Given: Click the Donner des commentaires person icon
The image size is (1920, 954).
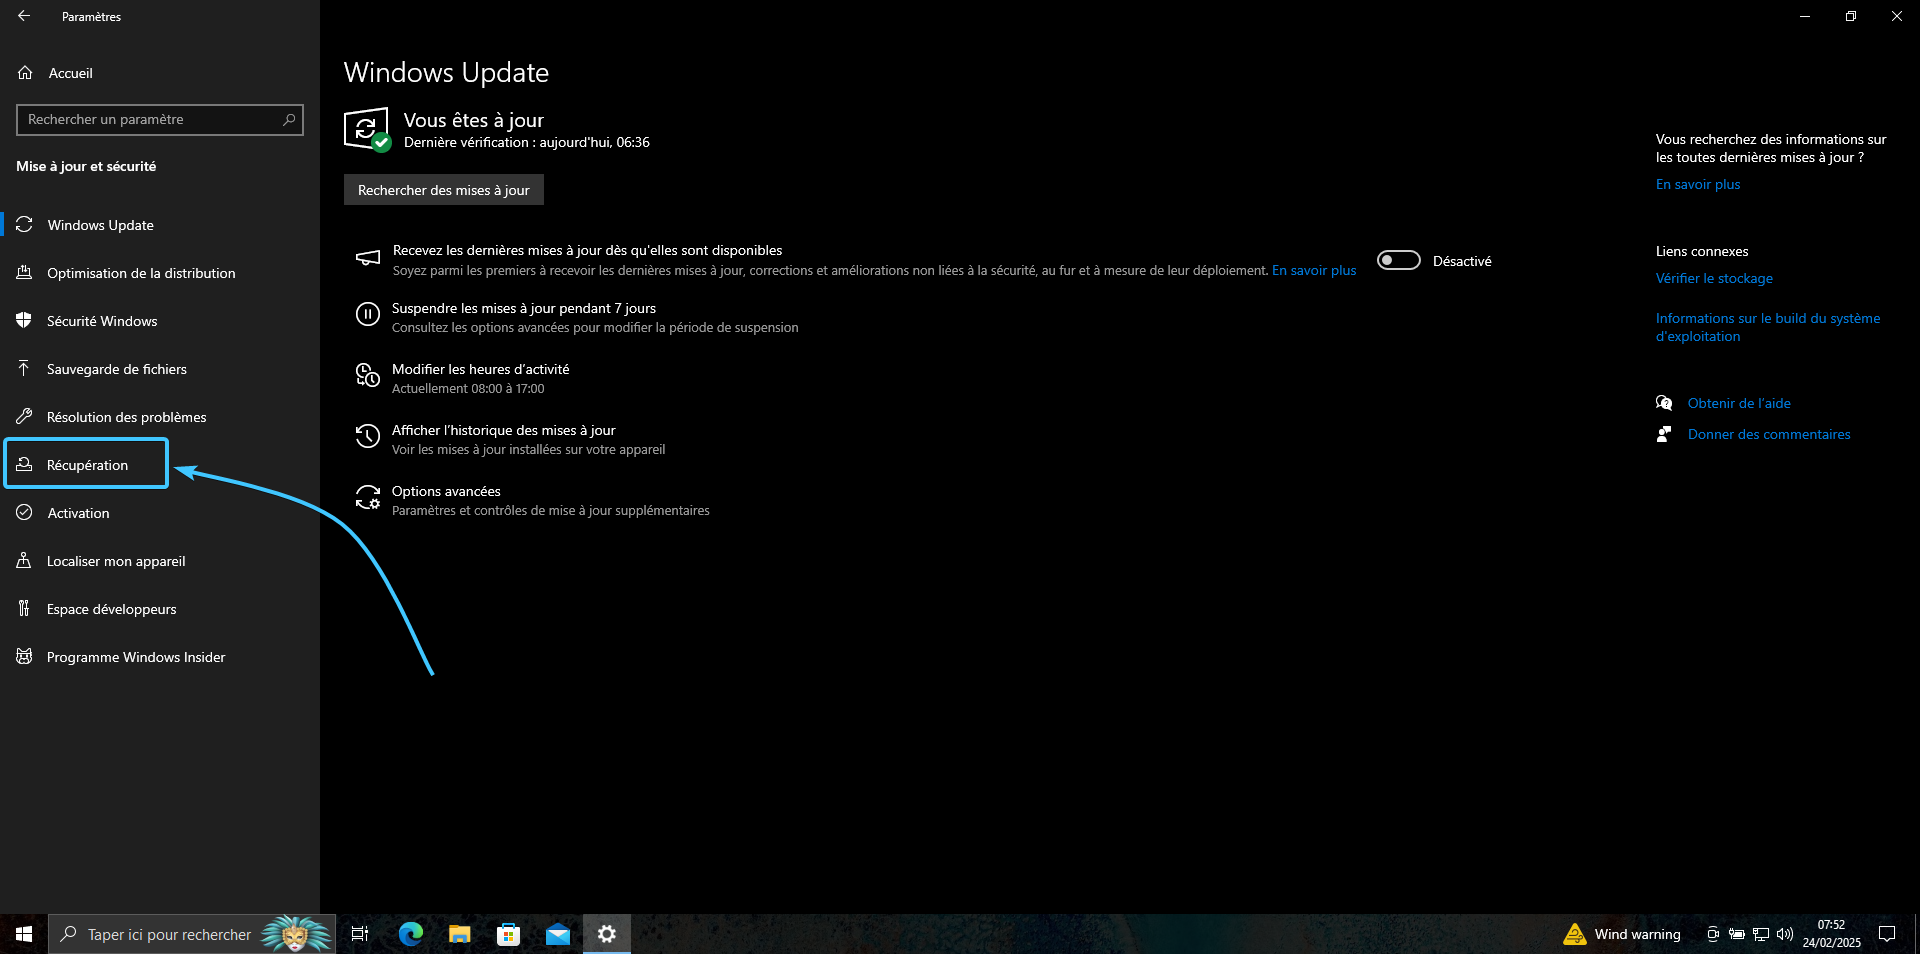Looking at the screenshot, I should tap(1664, 434).
